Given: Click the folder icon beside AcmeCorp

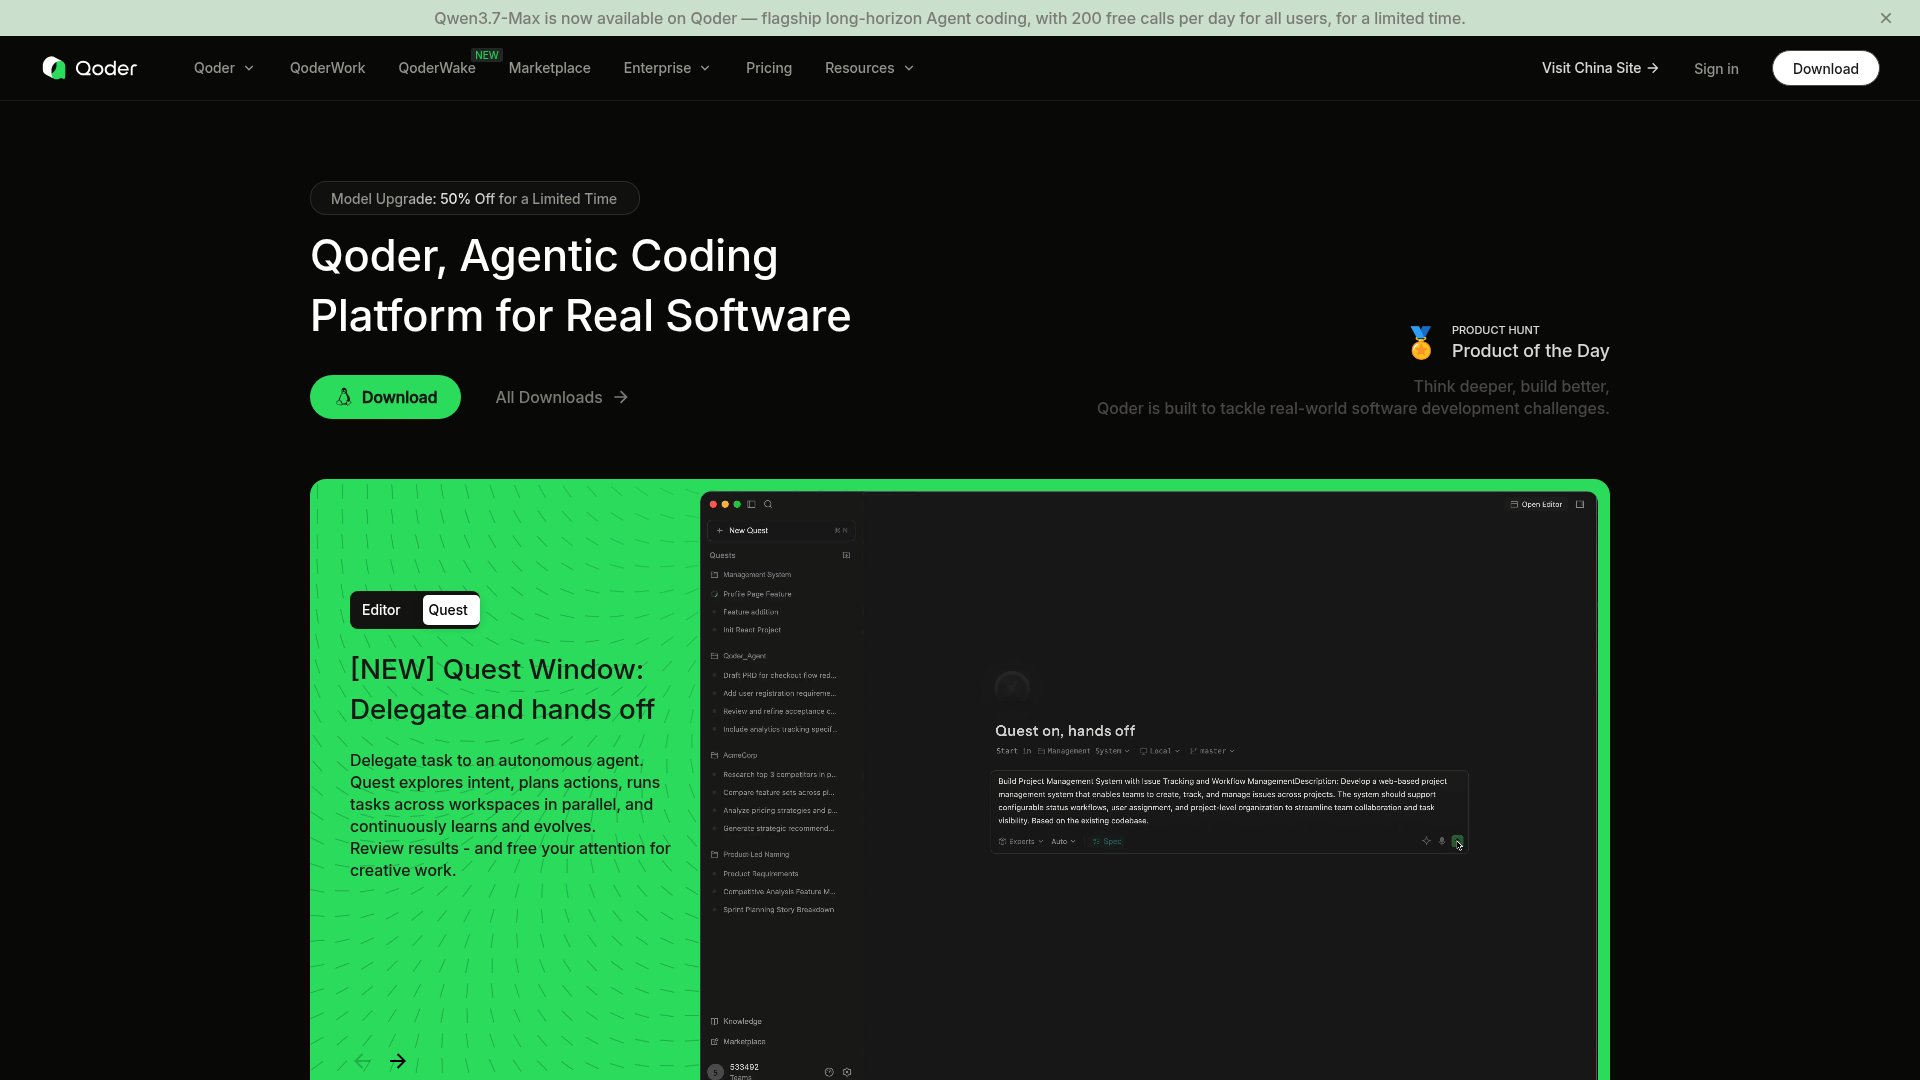Looking at the screenshot, I should (714, 756).
